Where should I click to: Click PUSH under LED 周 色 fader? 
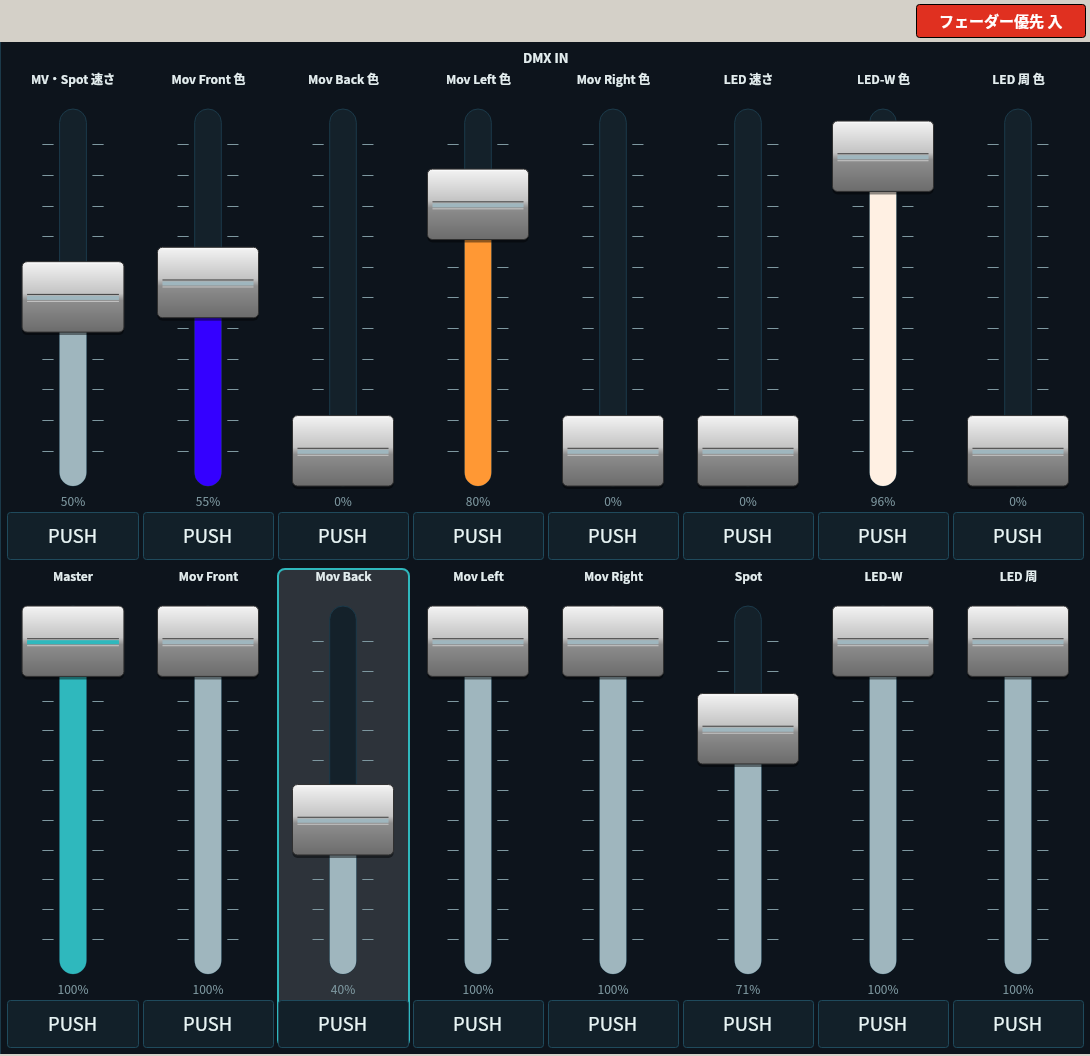[x=1018, y=536]
